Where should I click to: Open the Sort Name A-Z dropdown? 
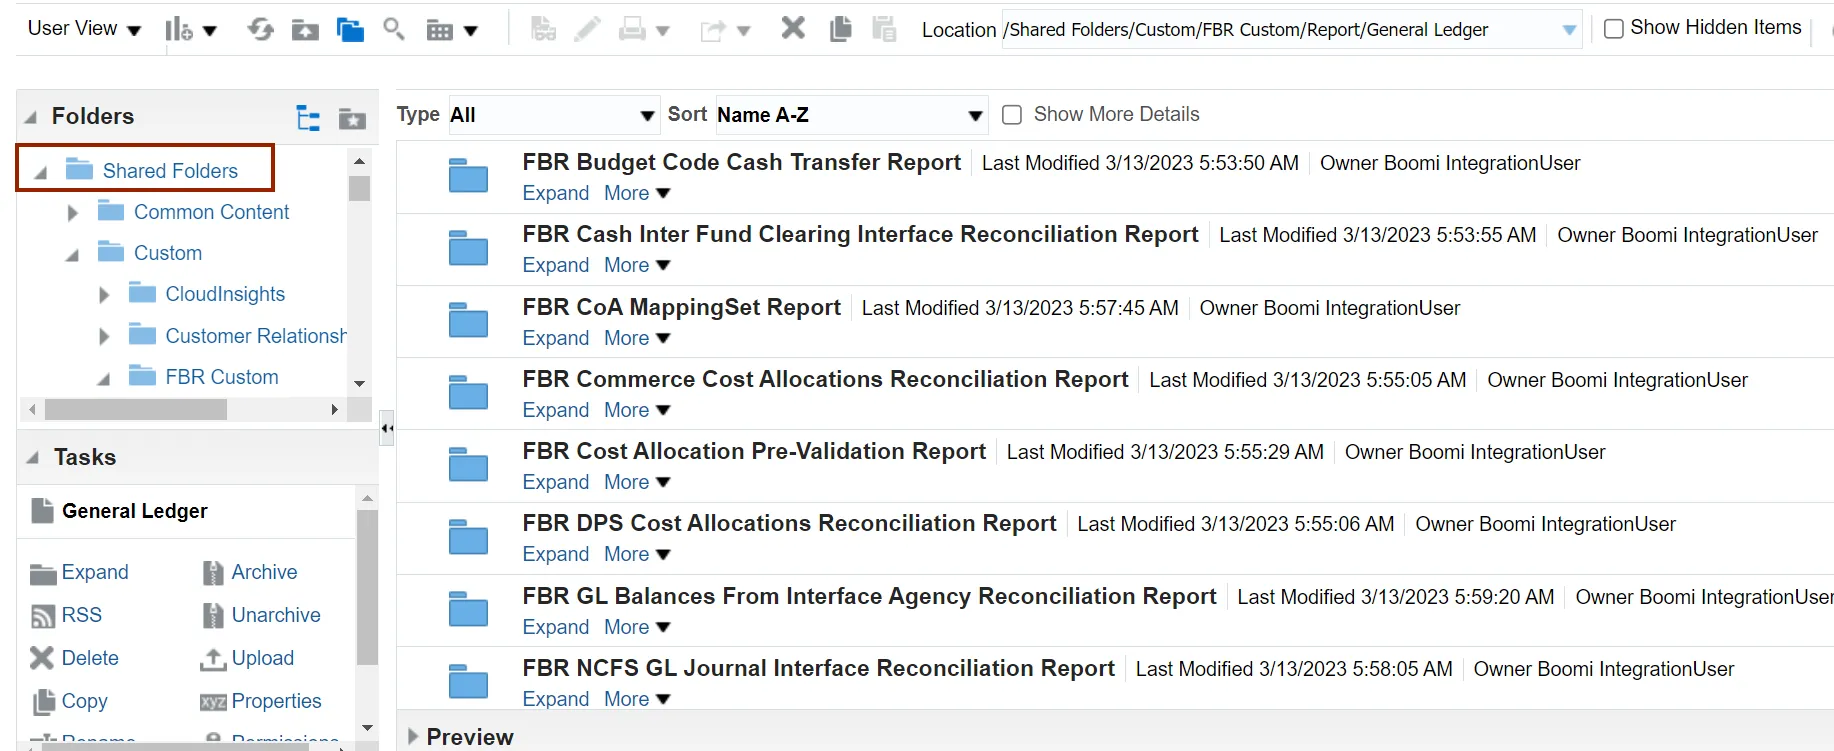(x=850, y=115)
